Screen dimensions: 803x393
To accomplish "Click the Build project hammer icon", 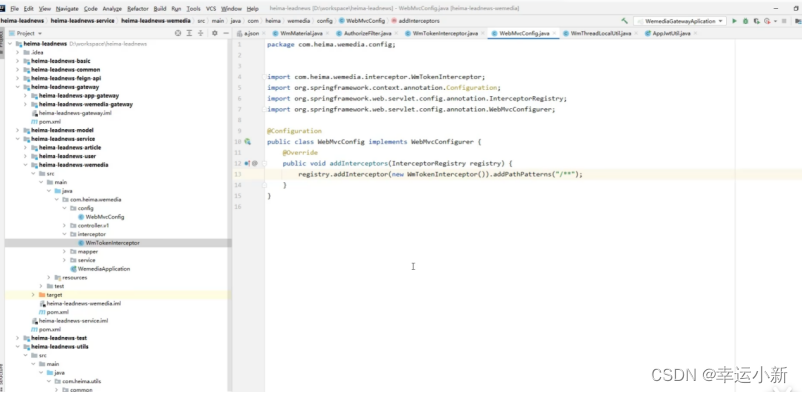I will [624, 21].
